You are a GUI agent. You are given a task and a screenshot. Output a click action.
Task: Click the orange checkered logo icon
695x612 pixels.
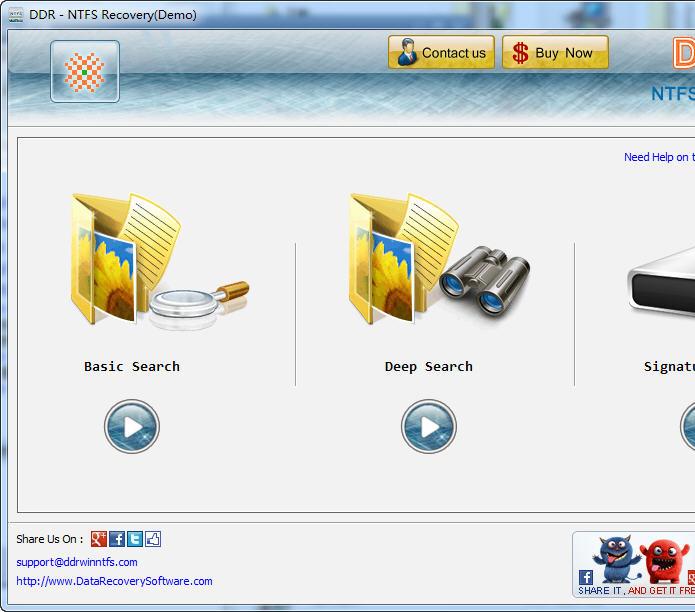(85, 72)
